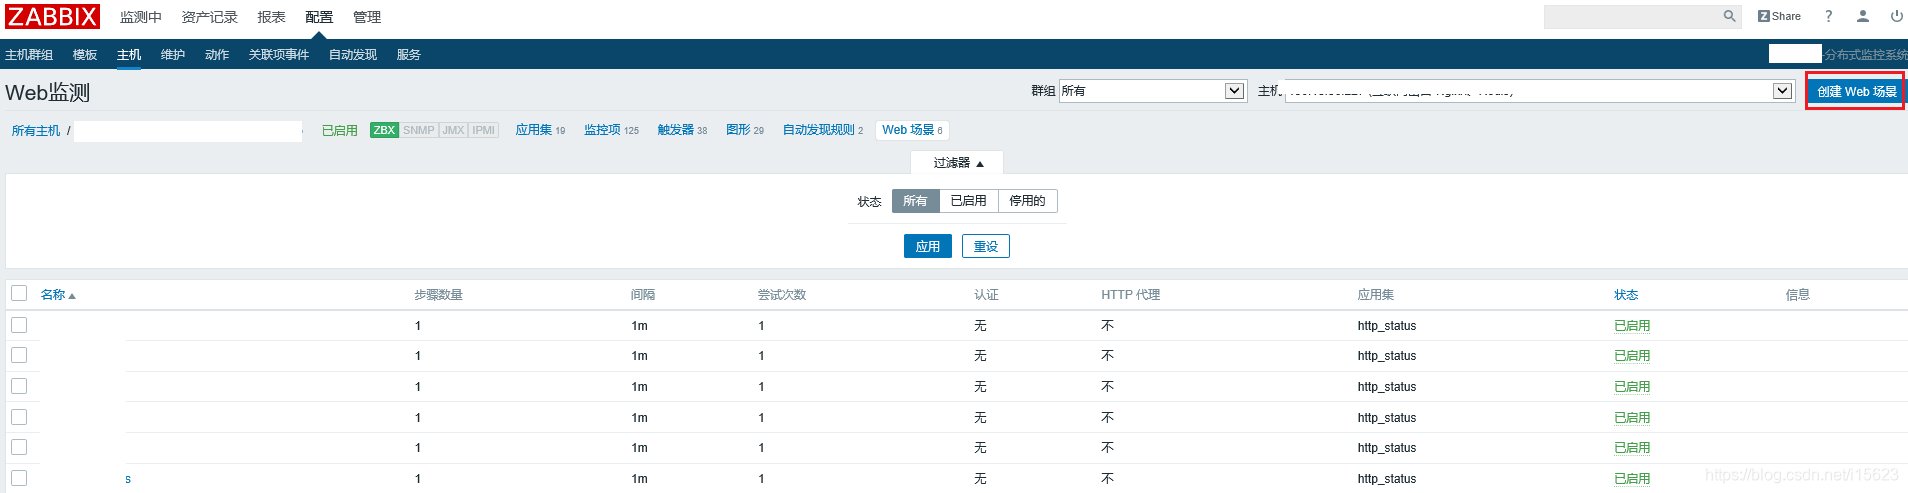Click 创建 Web 场景 button
The width and height of the screenshot is (1908, 493).
coord(1856,91)
